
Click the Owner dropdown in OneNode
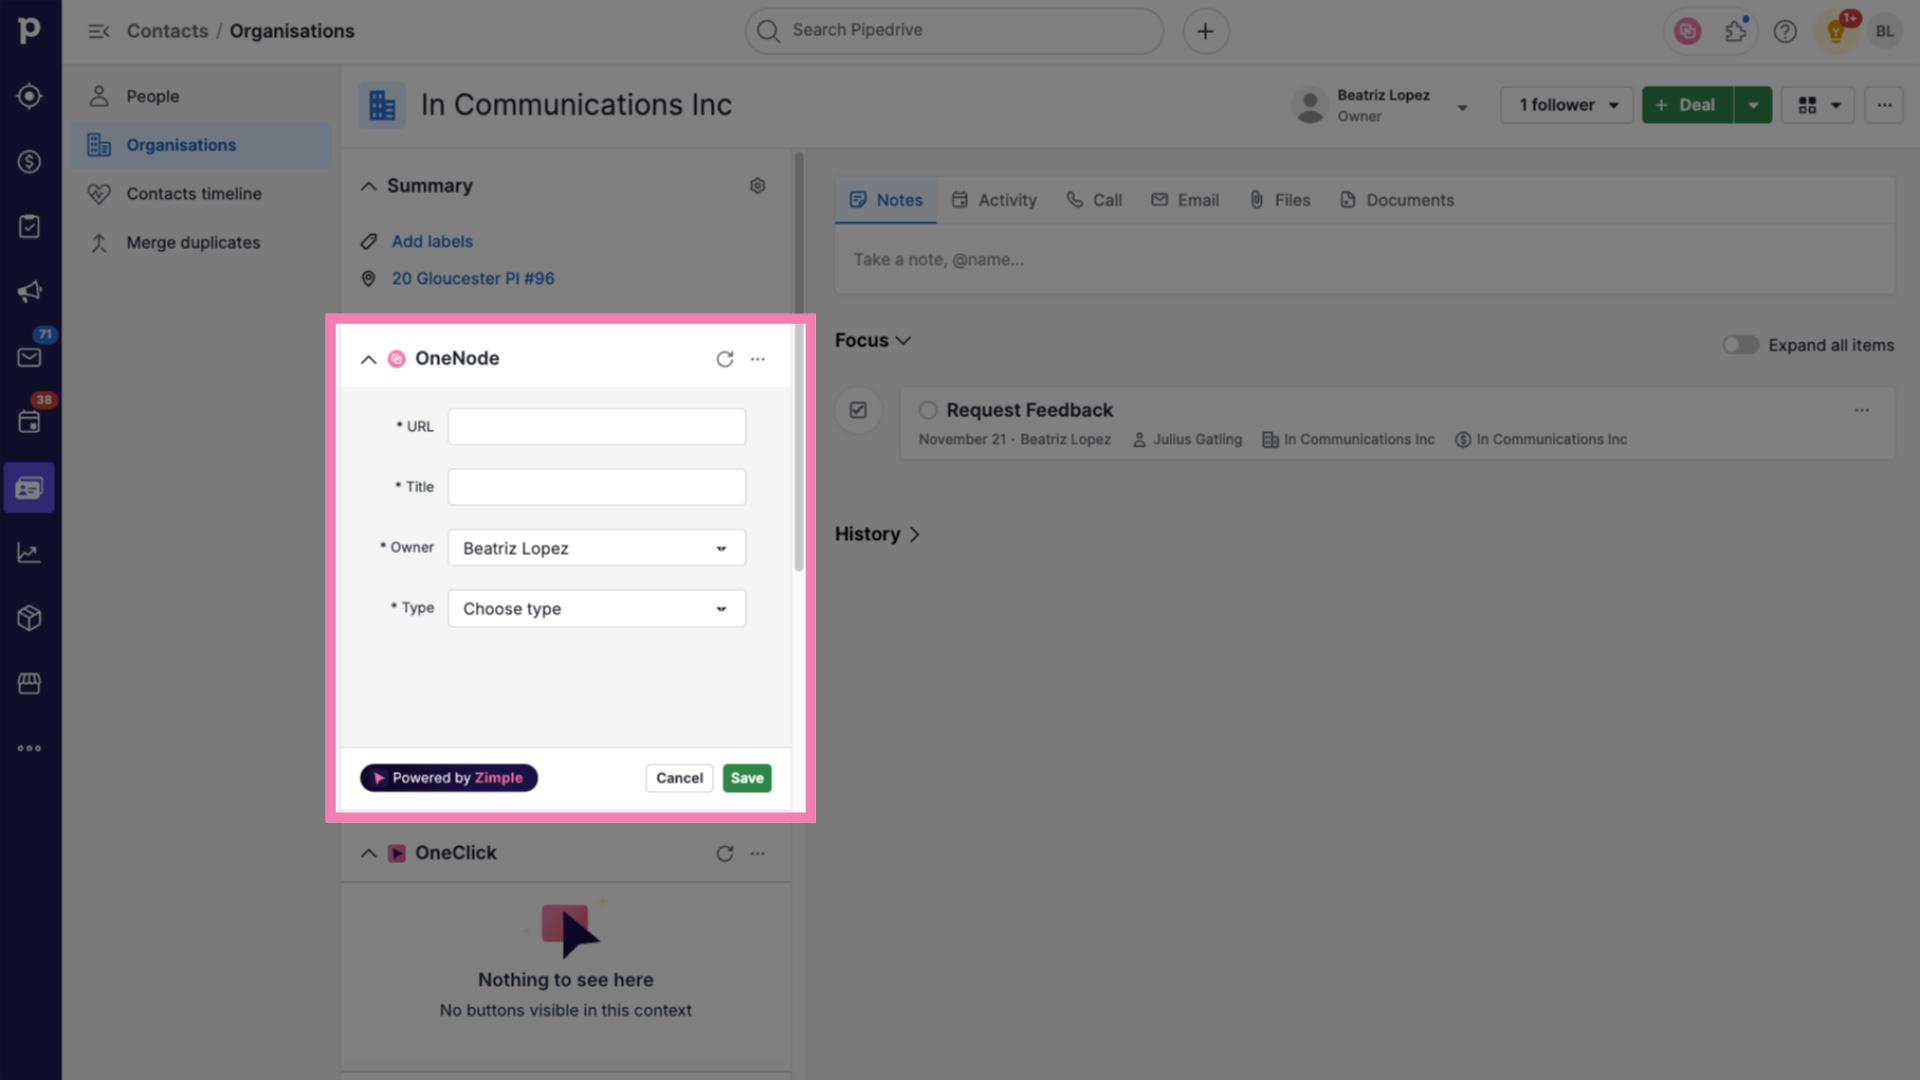coord(595,547)
